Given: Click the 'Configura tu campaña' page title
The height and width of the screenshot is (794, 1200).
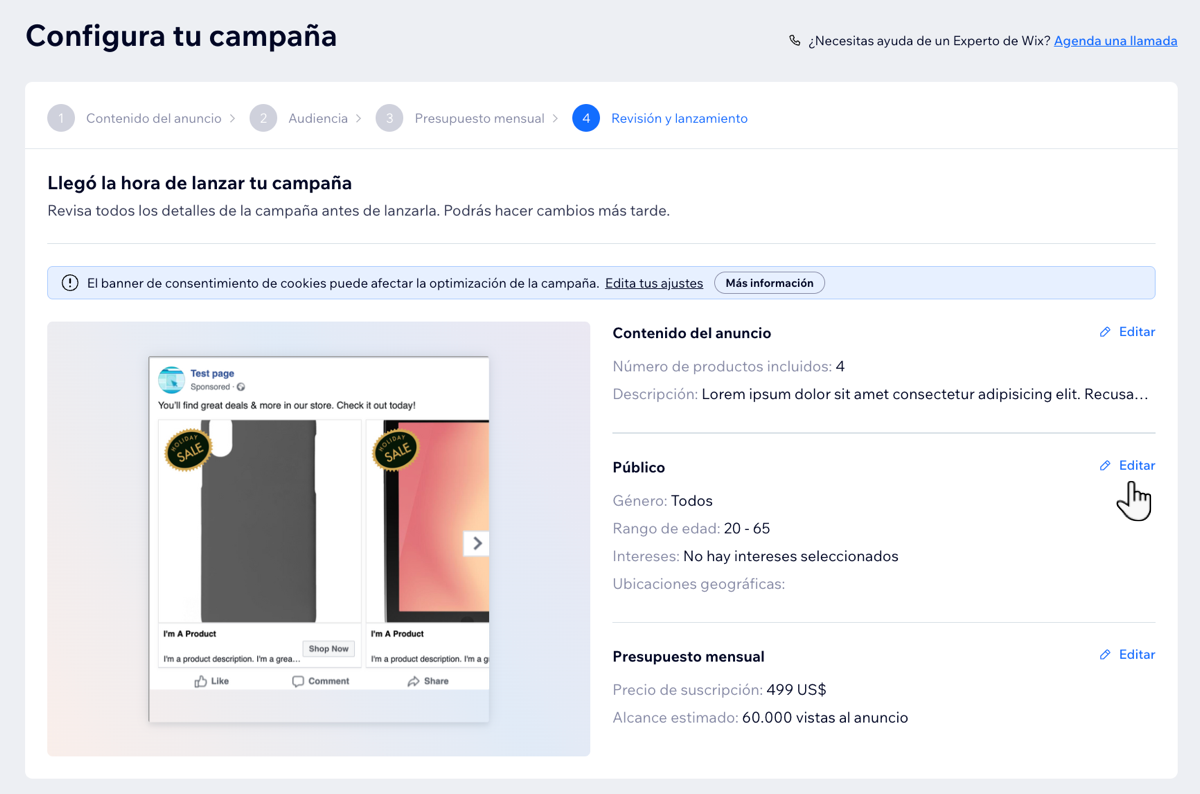Looking at the screenshot, I should point(181,36).
